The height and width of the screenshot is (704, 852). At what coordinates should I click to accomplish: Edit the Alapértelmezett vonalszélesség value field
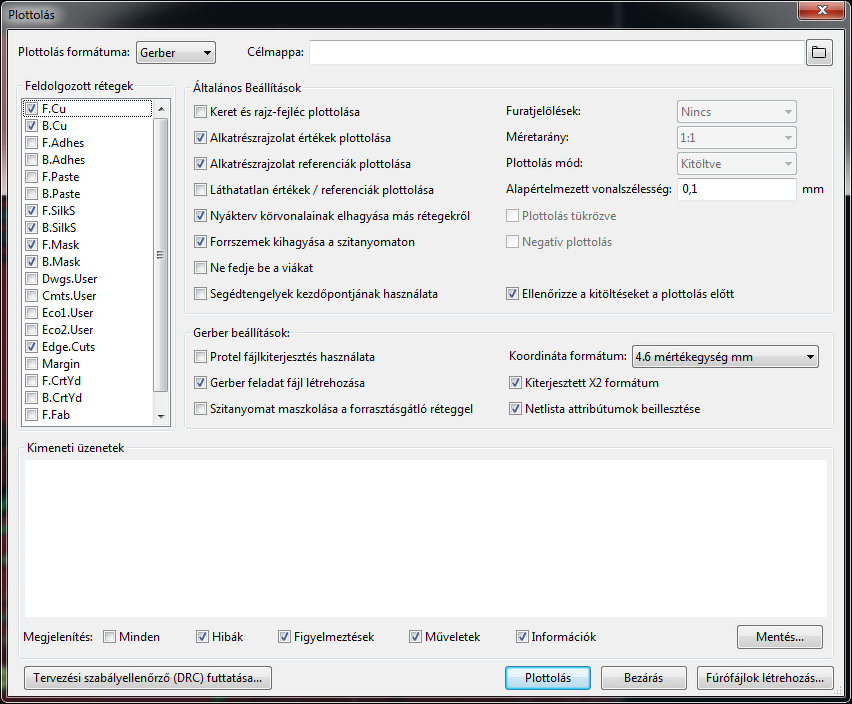pos(736,189)
